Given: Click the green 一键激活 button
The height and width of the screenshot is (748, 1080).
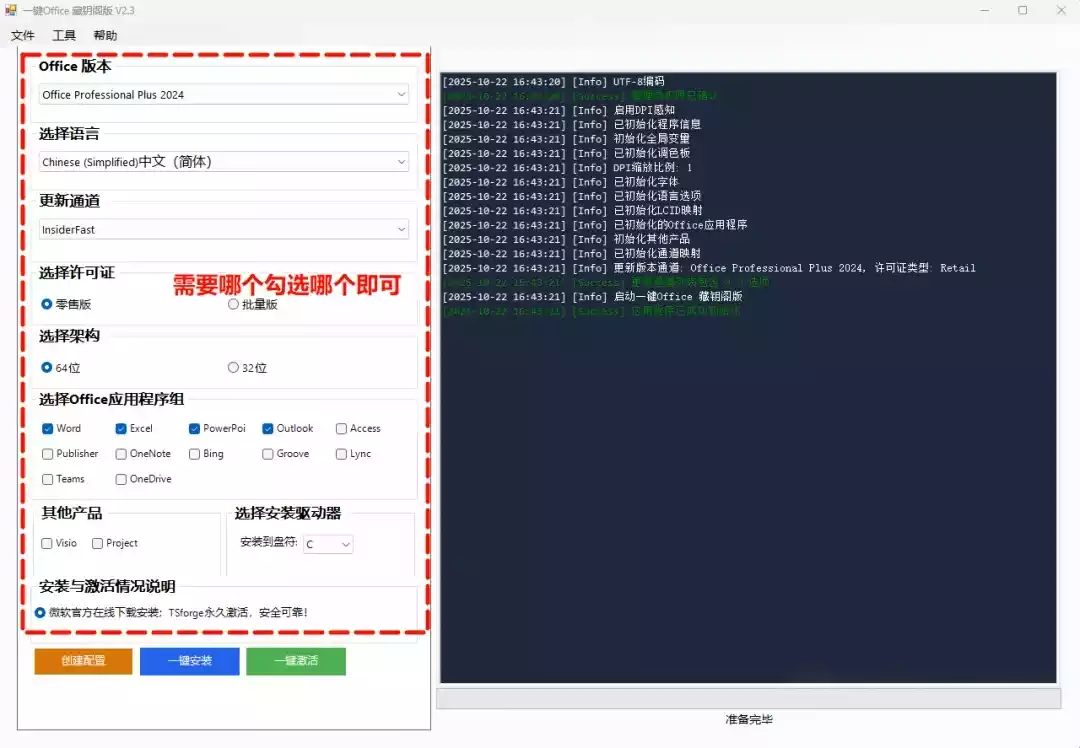Looking at the screenshot, I should (296, 661).
